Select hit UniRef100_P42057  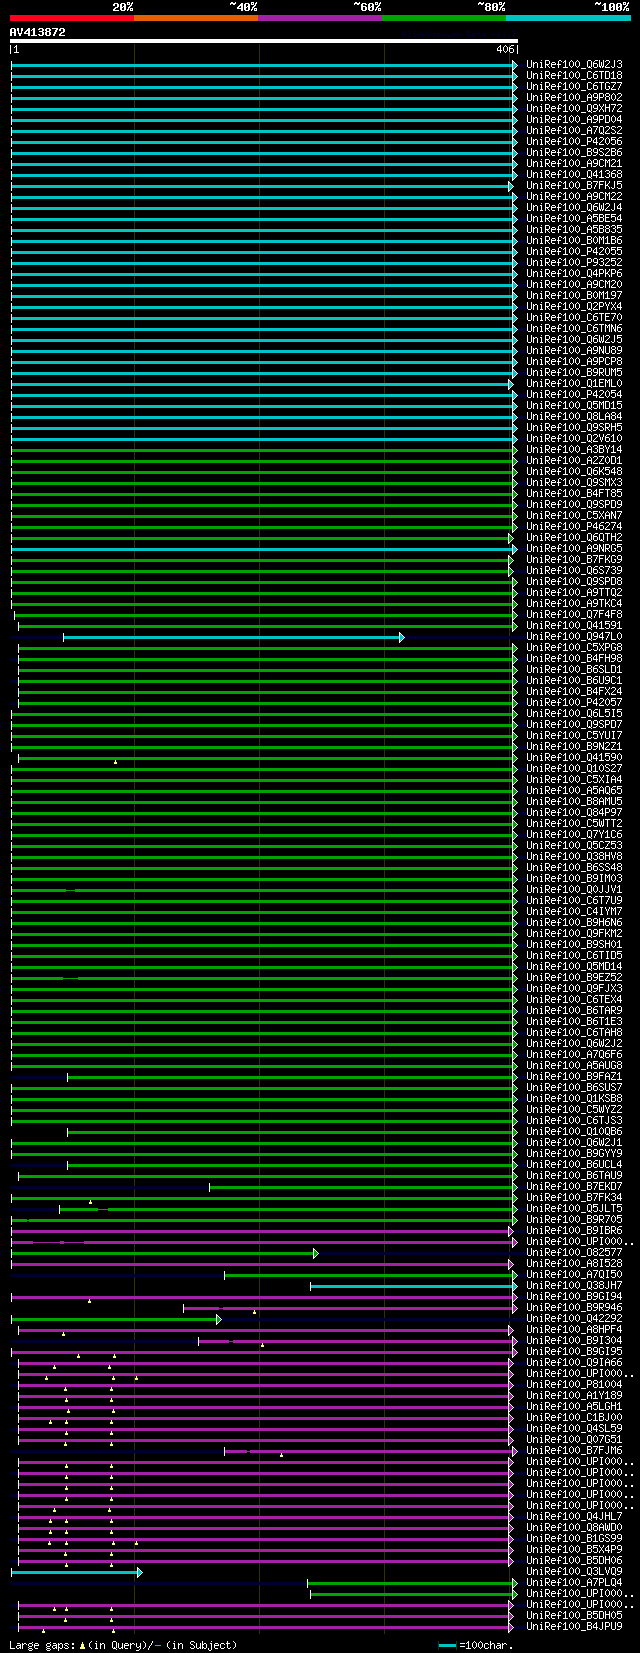(574, 702)
